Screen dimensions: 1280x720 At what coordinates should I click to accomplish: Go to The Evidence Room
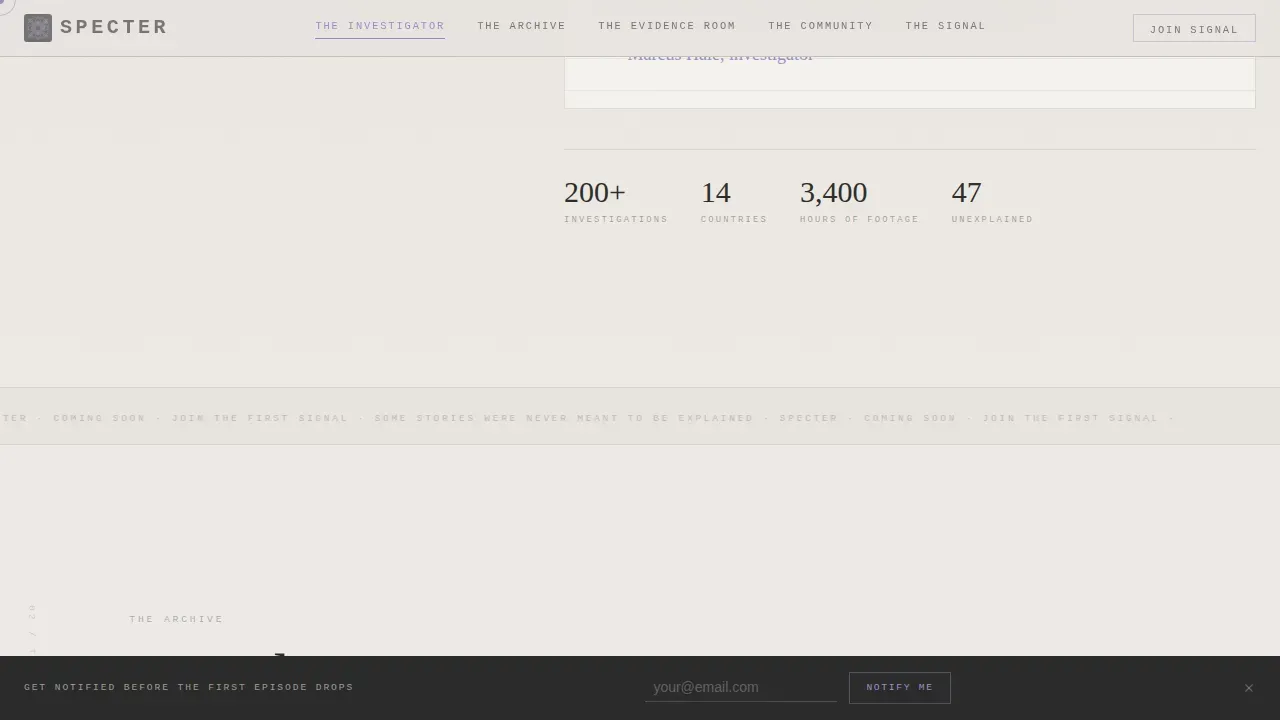click(x=667, y=26)
